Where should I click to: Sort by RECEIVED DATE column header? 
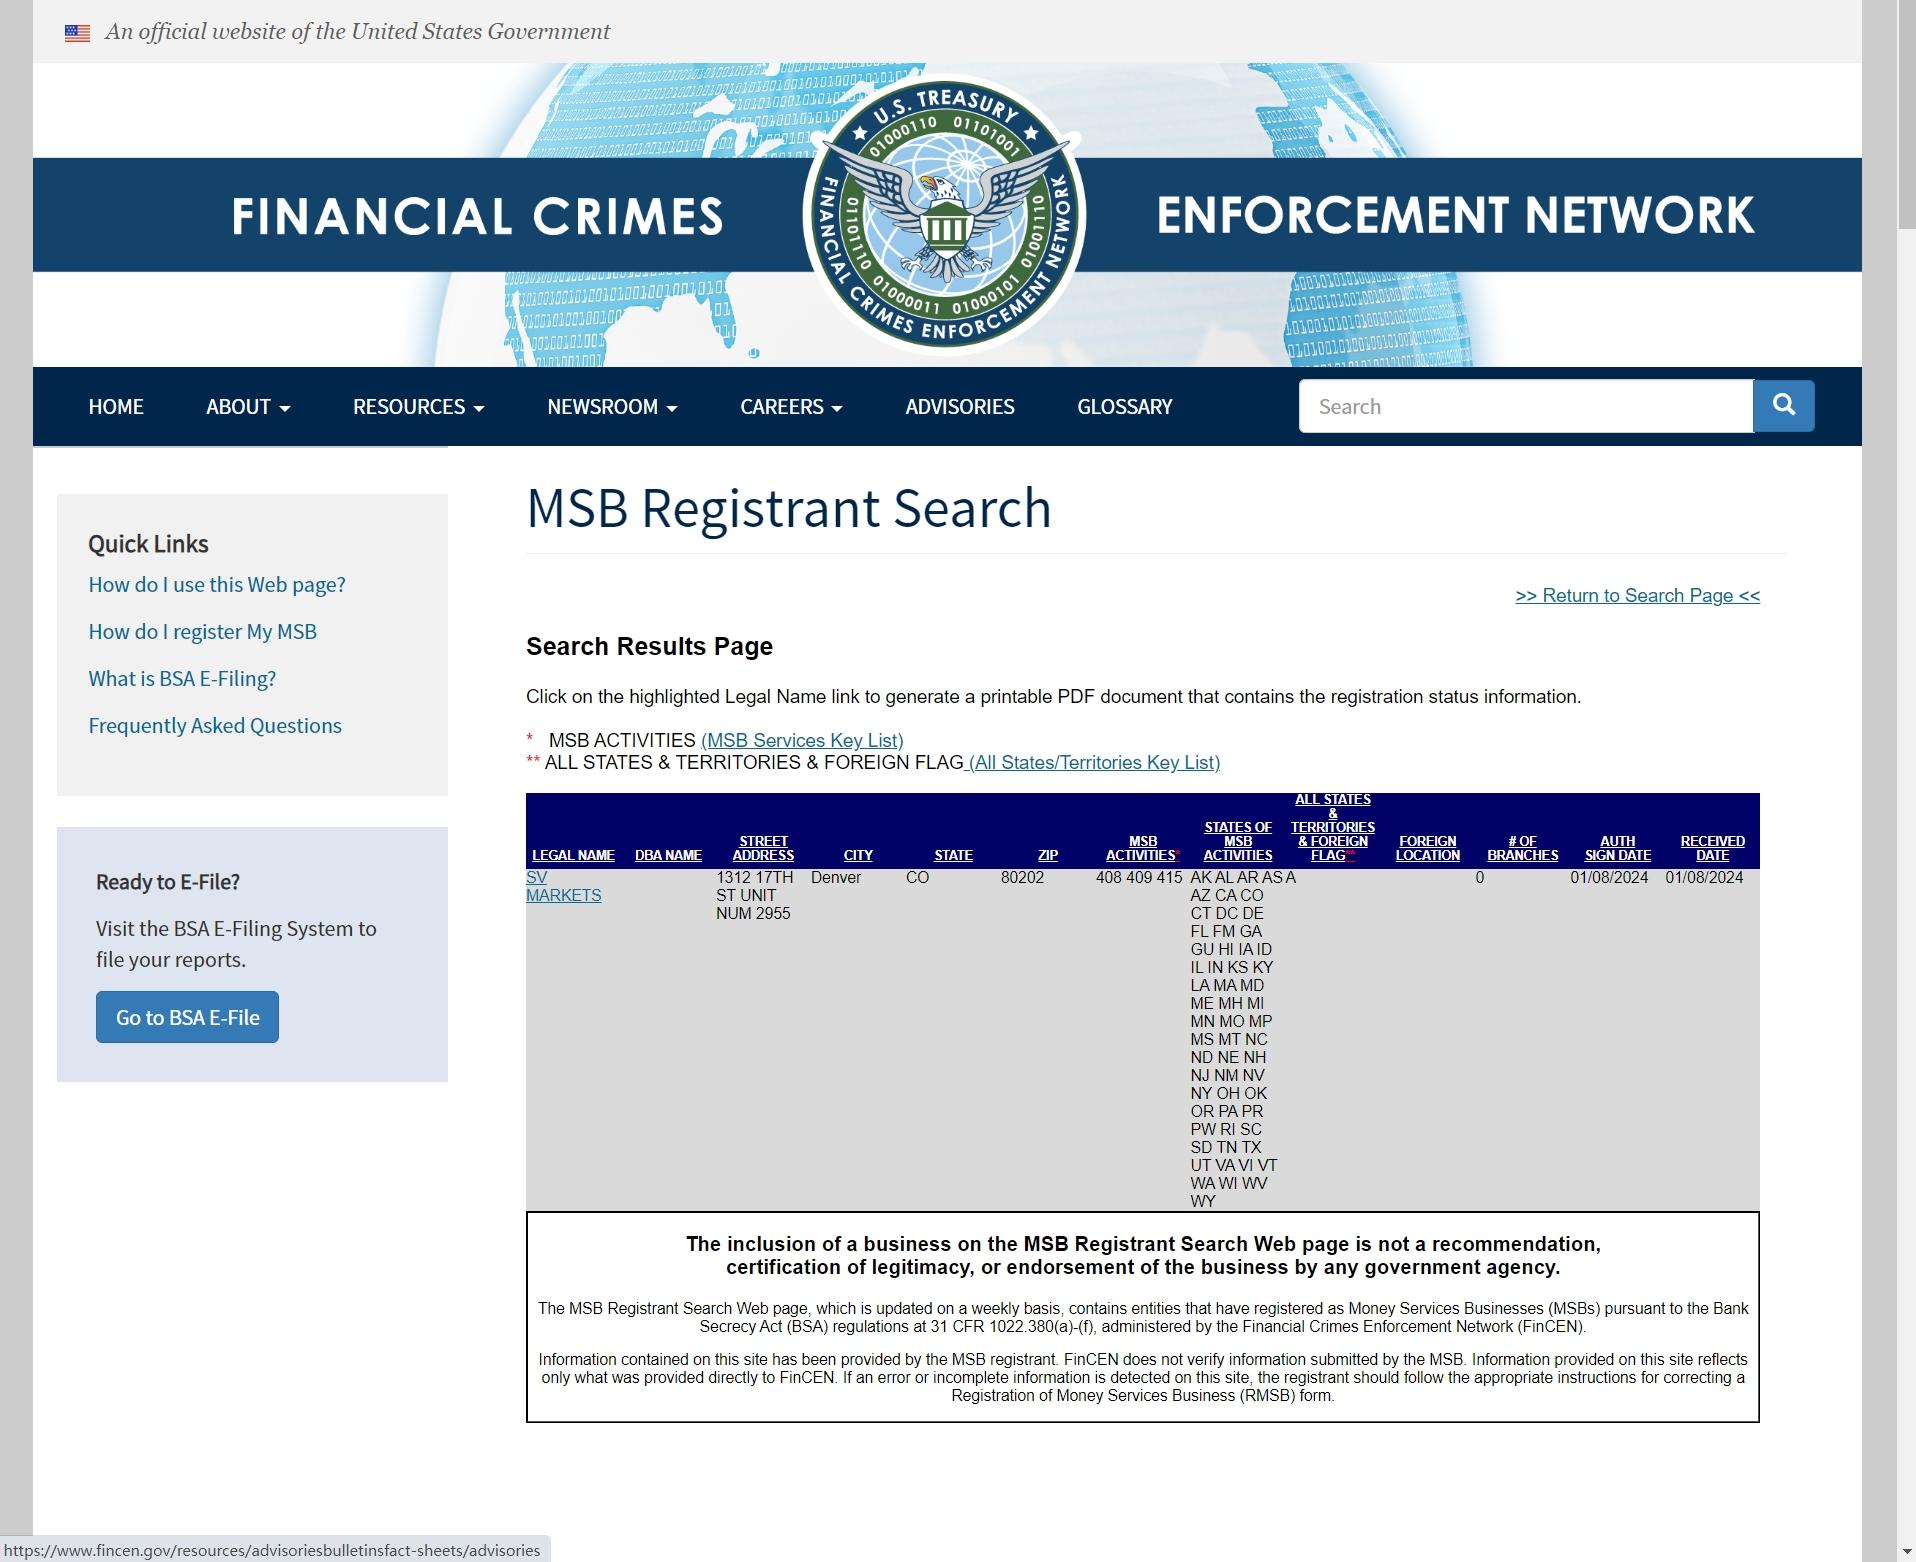tap(1713, 848)
